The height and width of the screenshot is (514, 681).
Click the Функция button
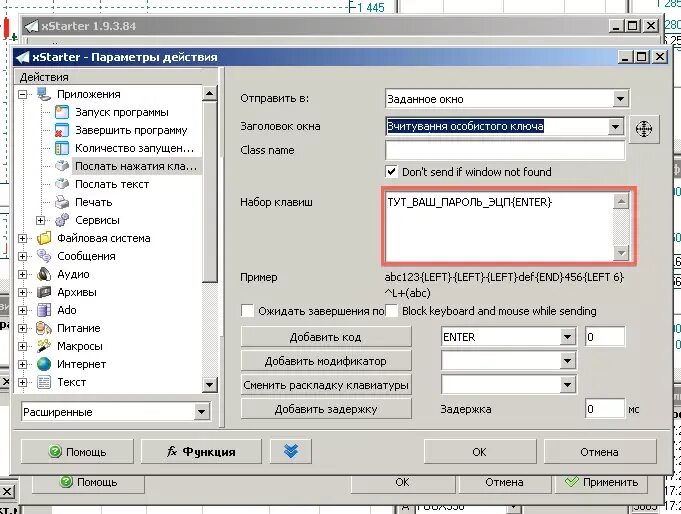pyautogui.click(x=202, y=451)
